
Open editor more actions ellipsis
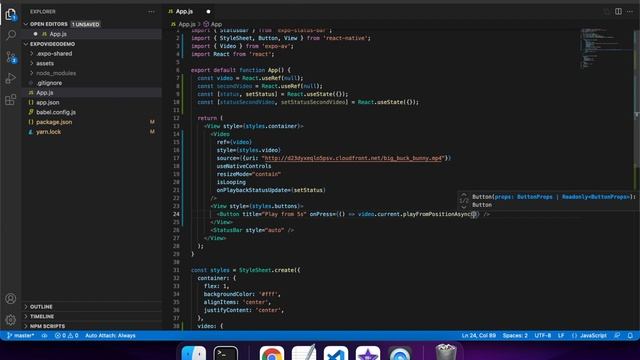pyautogui.click(x=630, y=11)
